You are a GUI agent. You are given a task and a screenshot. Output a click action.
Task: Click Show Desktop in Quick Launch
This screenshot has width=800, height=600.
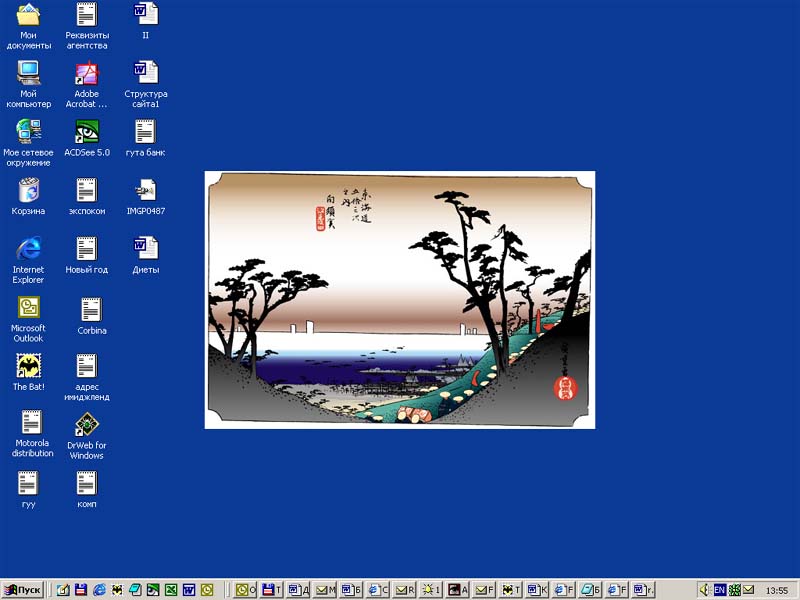click(63, 590)
